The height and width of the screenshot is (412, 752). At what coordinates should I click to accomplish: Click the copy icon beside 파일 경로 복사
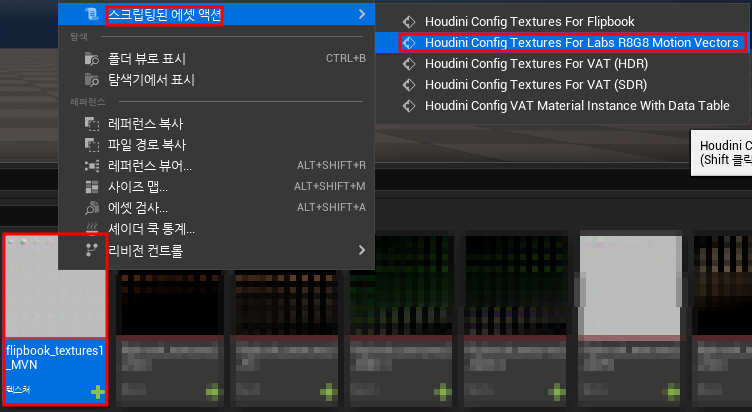tap(92, 145)
